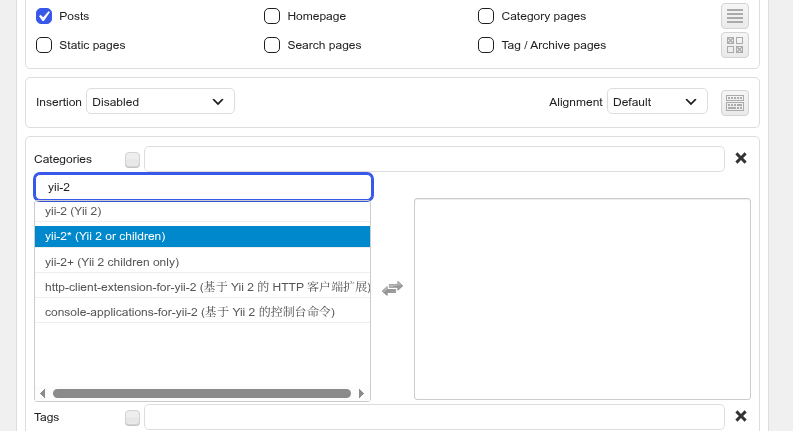This screenshot has width=793, height=431.
Task: Click the category search field containing yii-2
Action: pos(203,187)
